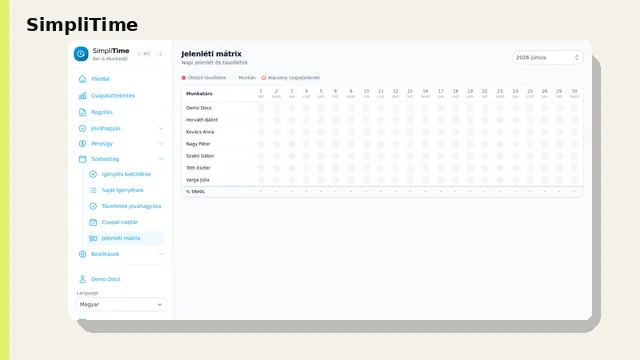Click the day 30 column header
Viewport: 640px width, 360px height.
tap(575, 93)
